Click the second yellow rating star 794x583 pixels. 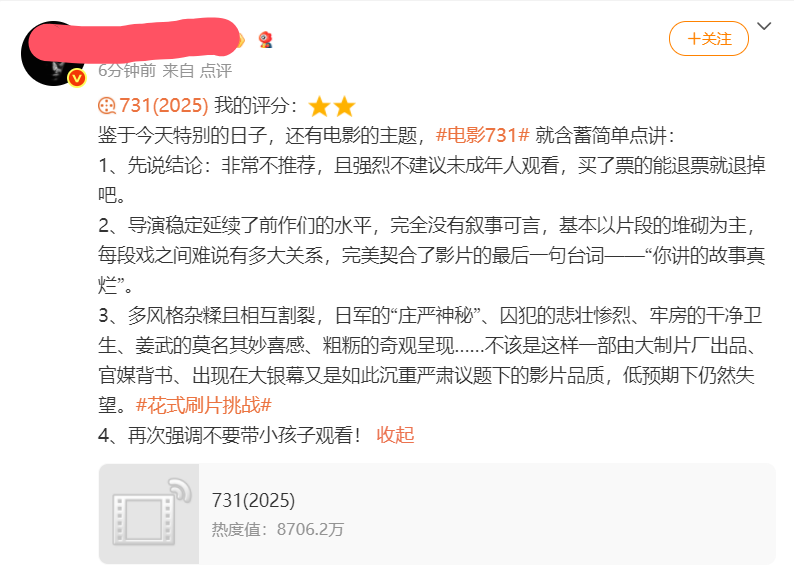pos(344,107)
